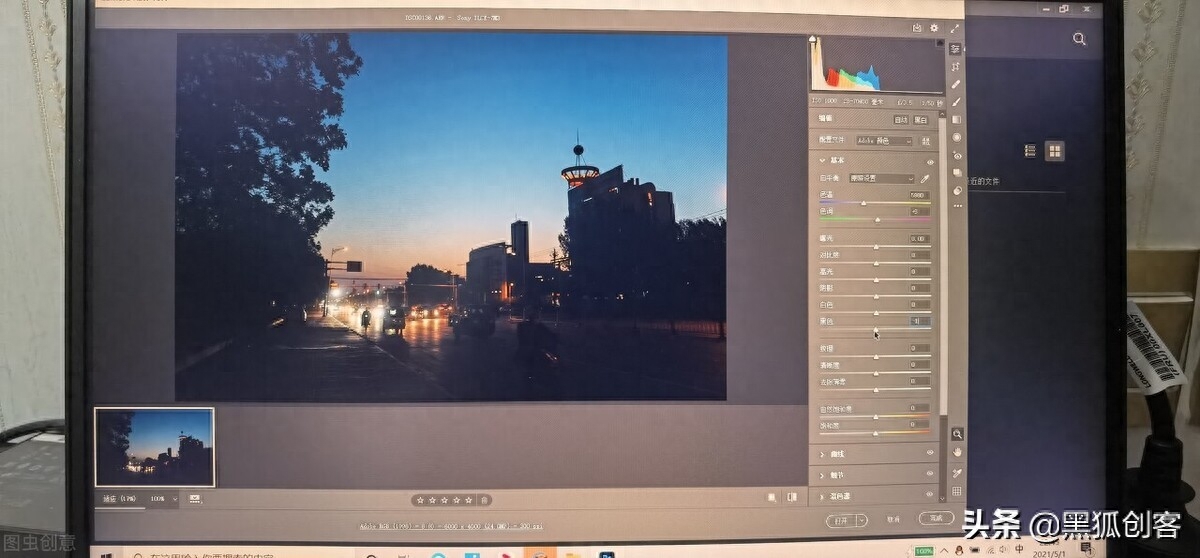Image resolution: width=1200 pixels, height=558 pixels.
Task: Click the search icon in background window
Action: click(x=1079, y=39)
